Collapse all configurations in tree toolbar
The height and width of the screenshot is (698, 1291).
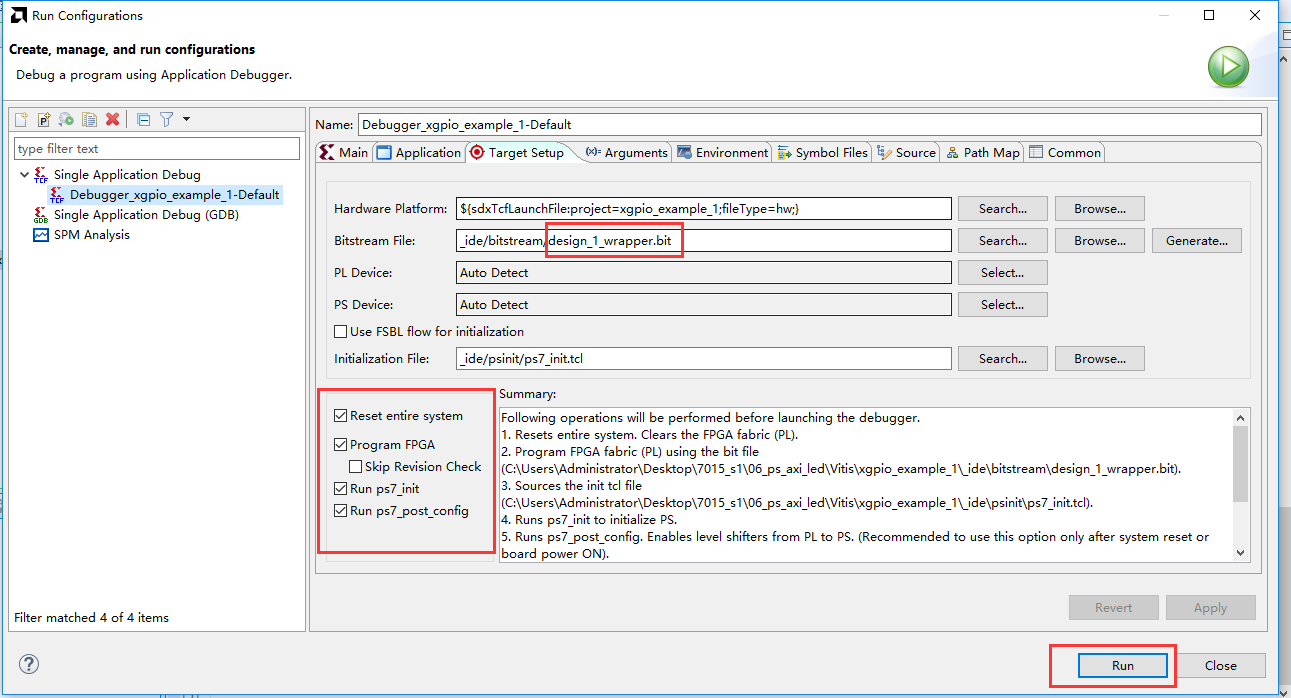tap(143, 119)
